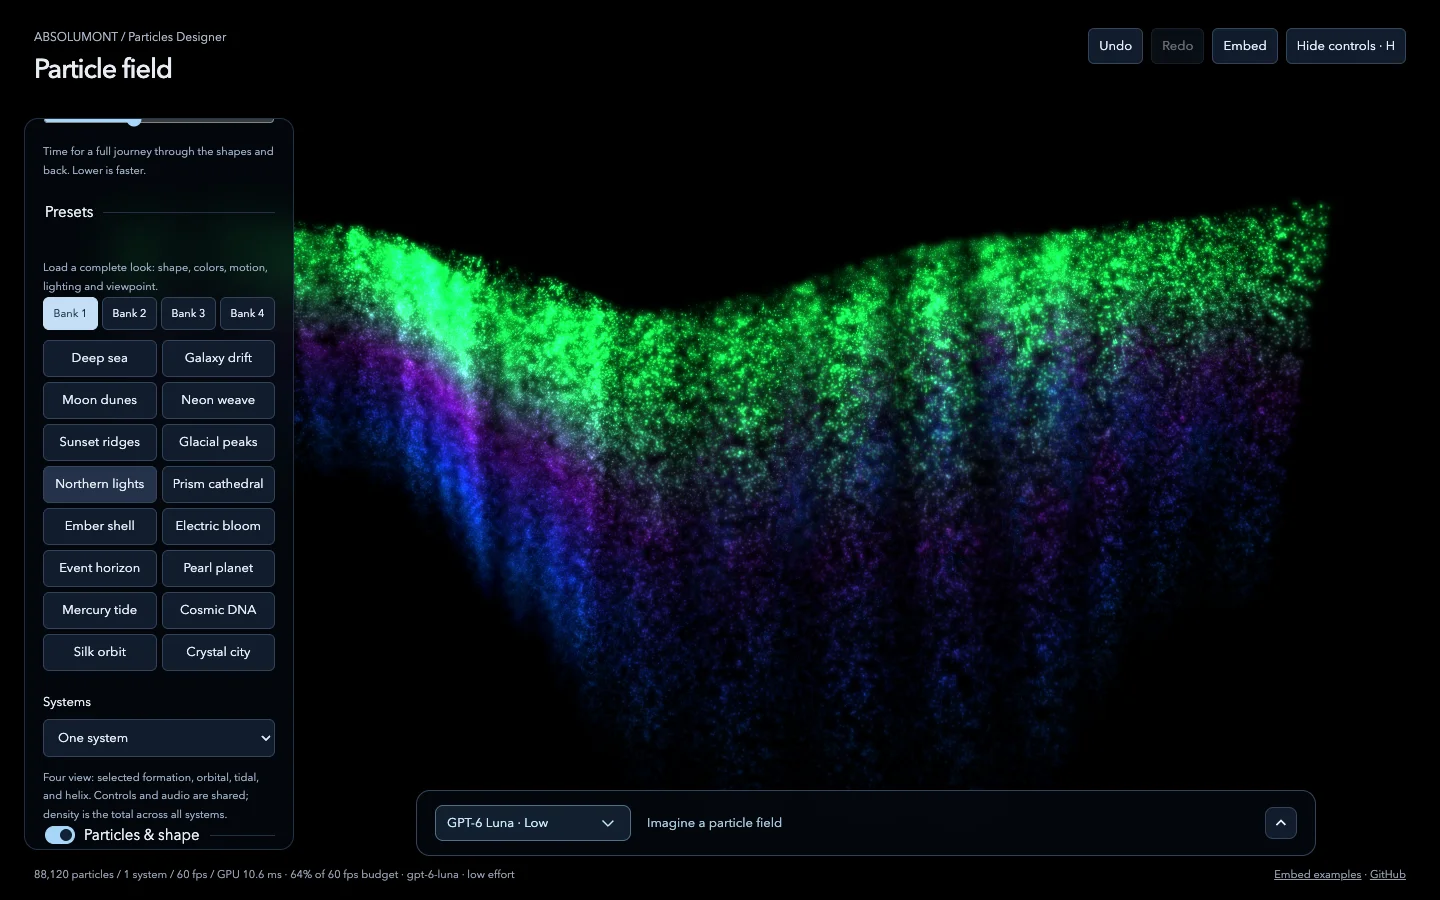
Task: Open the Embed examples link
Action: (x=1317, y=875)
